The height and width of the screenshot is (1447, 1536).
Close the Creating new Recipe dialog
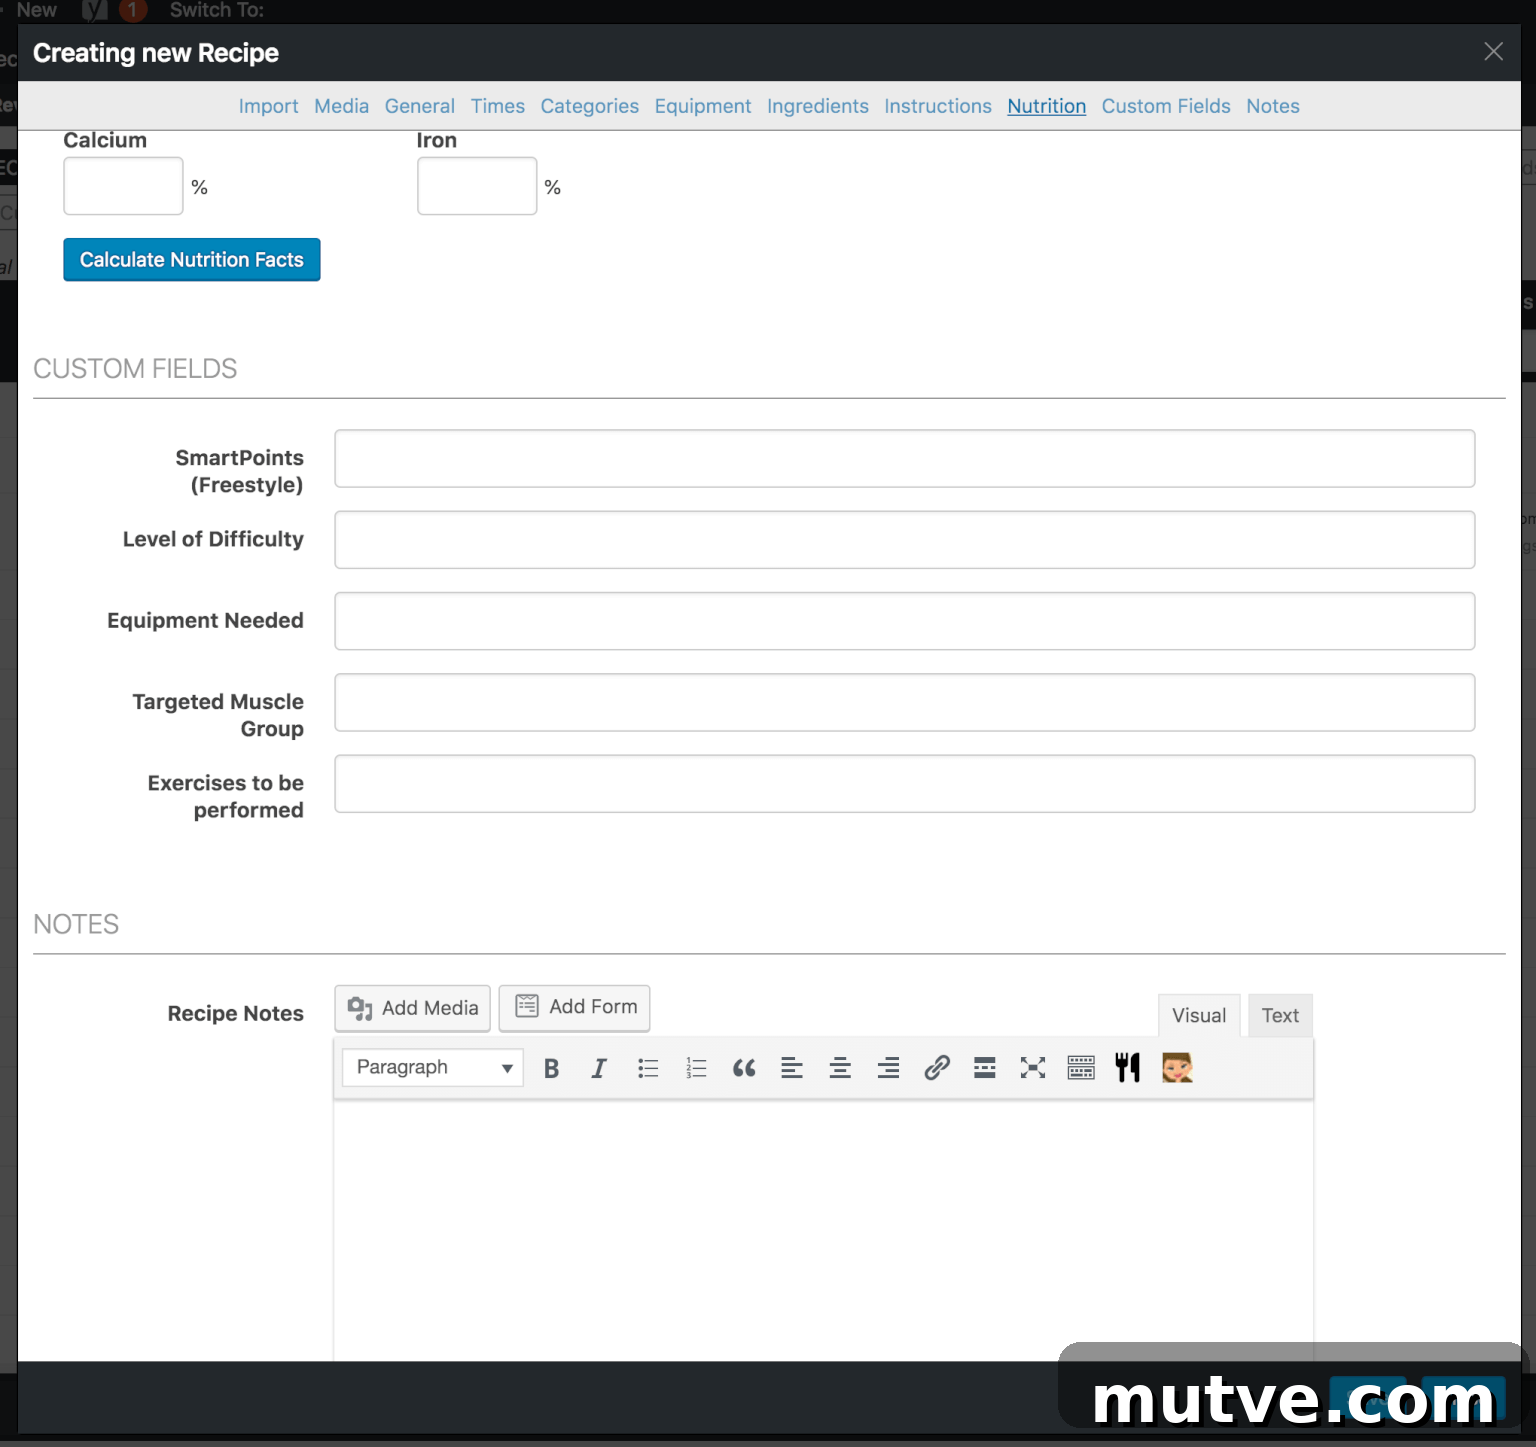tap(1493, 52)
